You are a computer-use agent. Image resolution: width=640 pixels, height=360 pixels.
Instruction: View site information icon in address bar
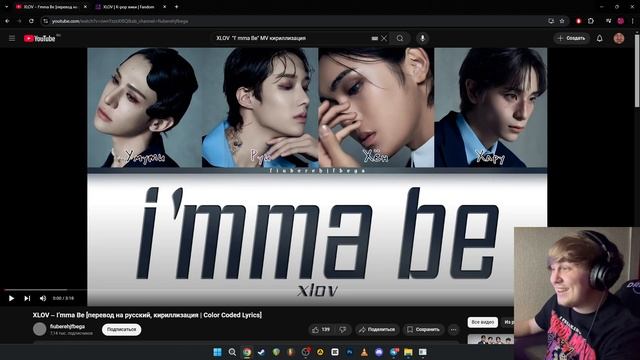coord(46,21)
